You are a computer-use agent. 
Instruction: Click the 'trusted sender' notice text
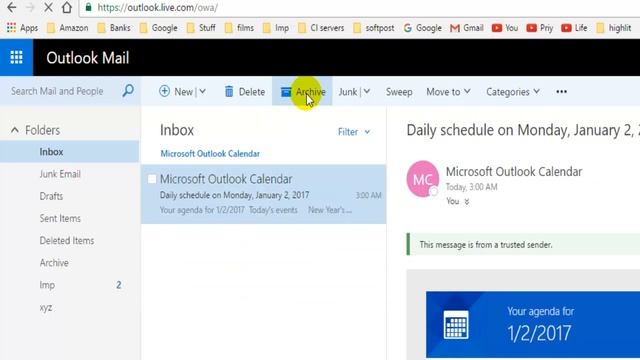click(x=486, y=244)
